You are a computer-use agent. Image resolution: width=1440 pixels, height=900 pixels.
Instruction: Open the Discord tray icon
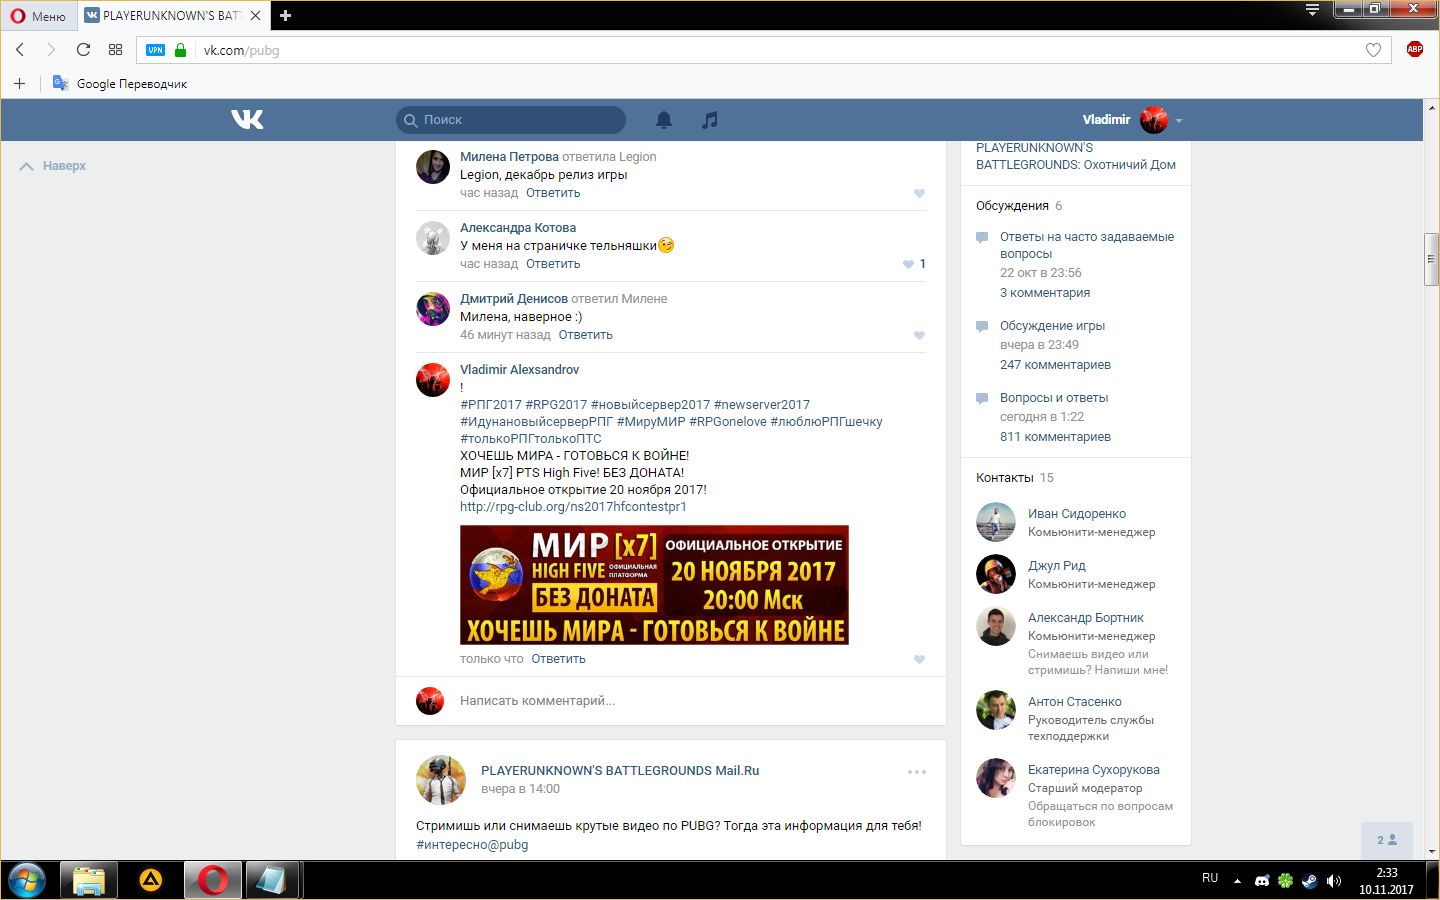point(1262,881)
